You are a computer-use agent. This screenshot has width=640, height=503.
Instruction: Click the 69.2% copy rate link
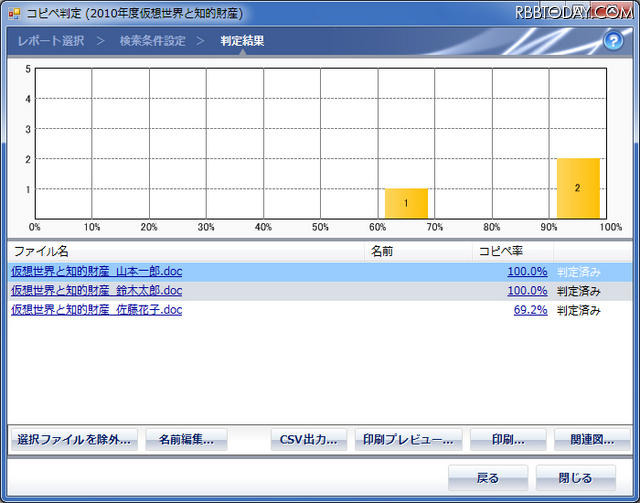coord(531,310)
